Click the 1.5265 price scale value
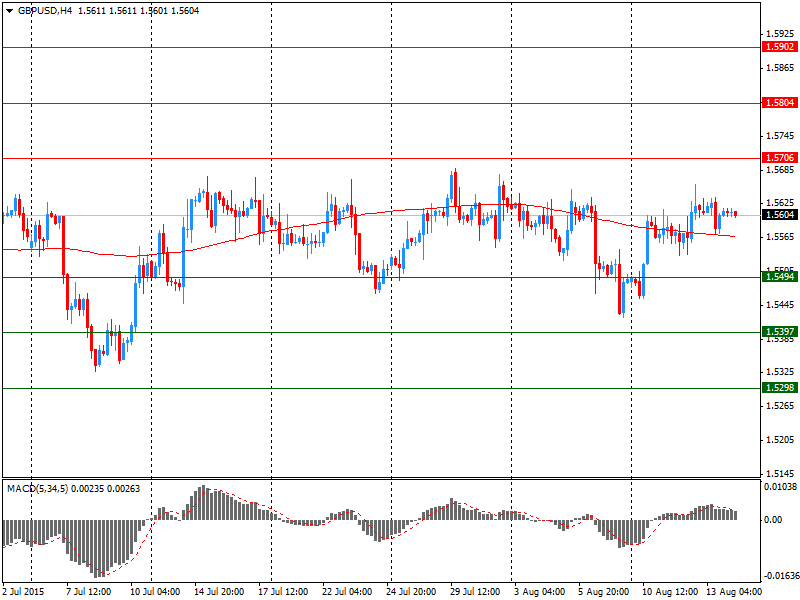This screenshot has height=600, width=800. 781,406
